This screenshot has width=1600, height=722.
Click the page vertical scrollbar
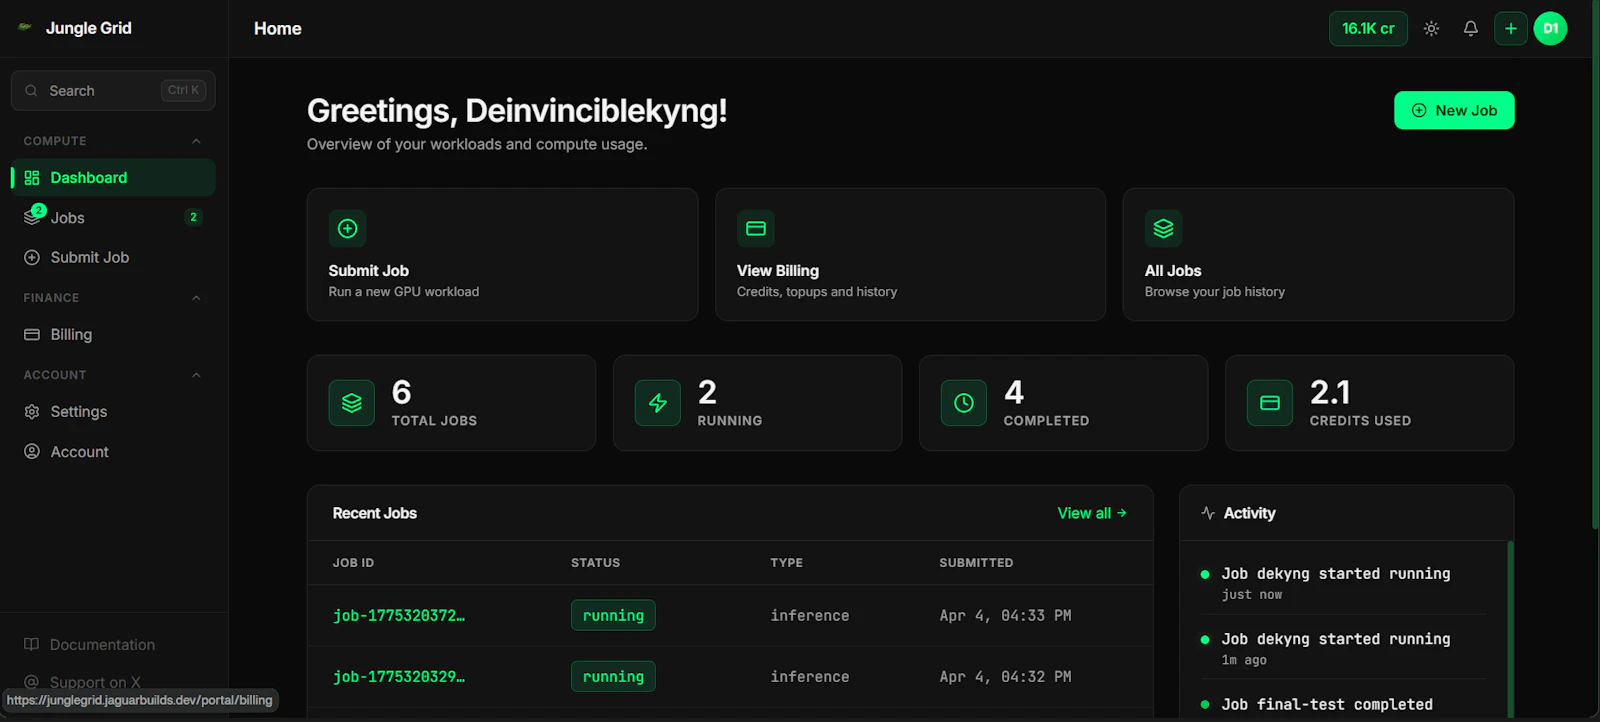[1595, 265]
